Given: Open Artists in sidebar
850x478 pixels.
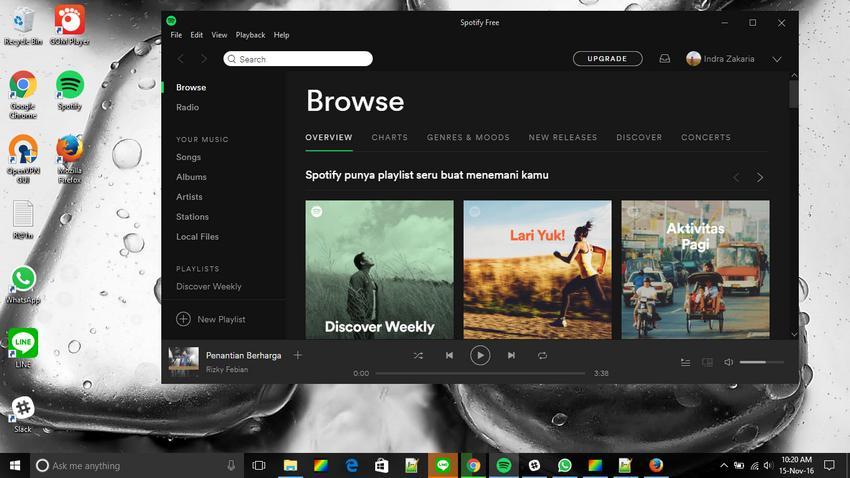Looking at the screenshot, I should click(x=189, y=197).
